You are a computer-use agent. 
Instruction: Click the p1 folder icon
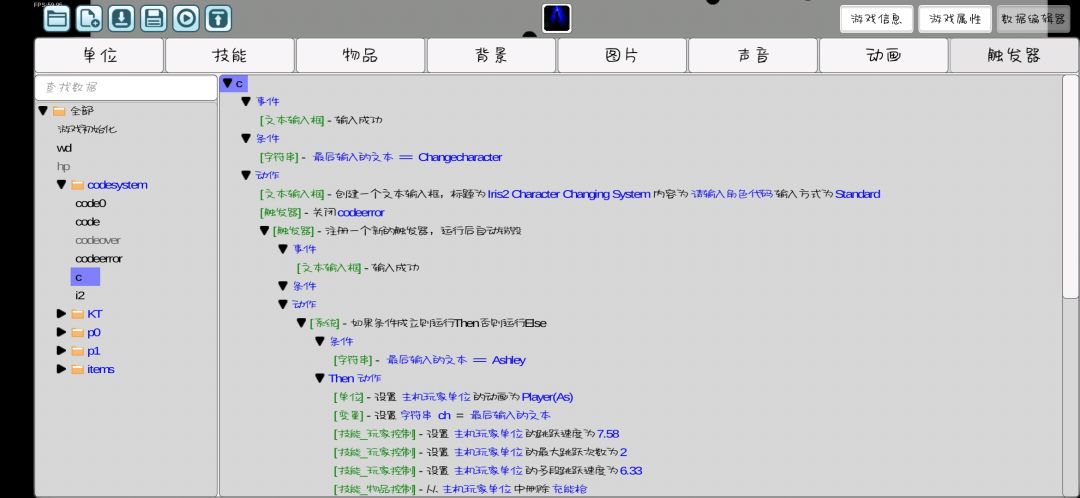point(77,351)
